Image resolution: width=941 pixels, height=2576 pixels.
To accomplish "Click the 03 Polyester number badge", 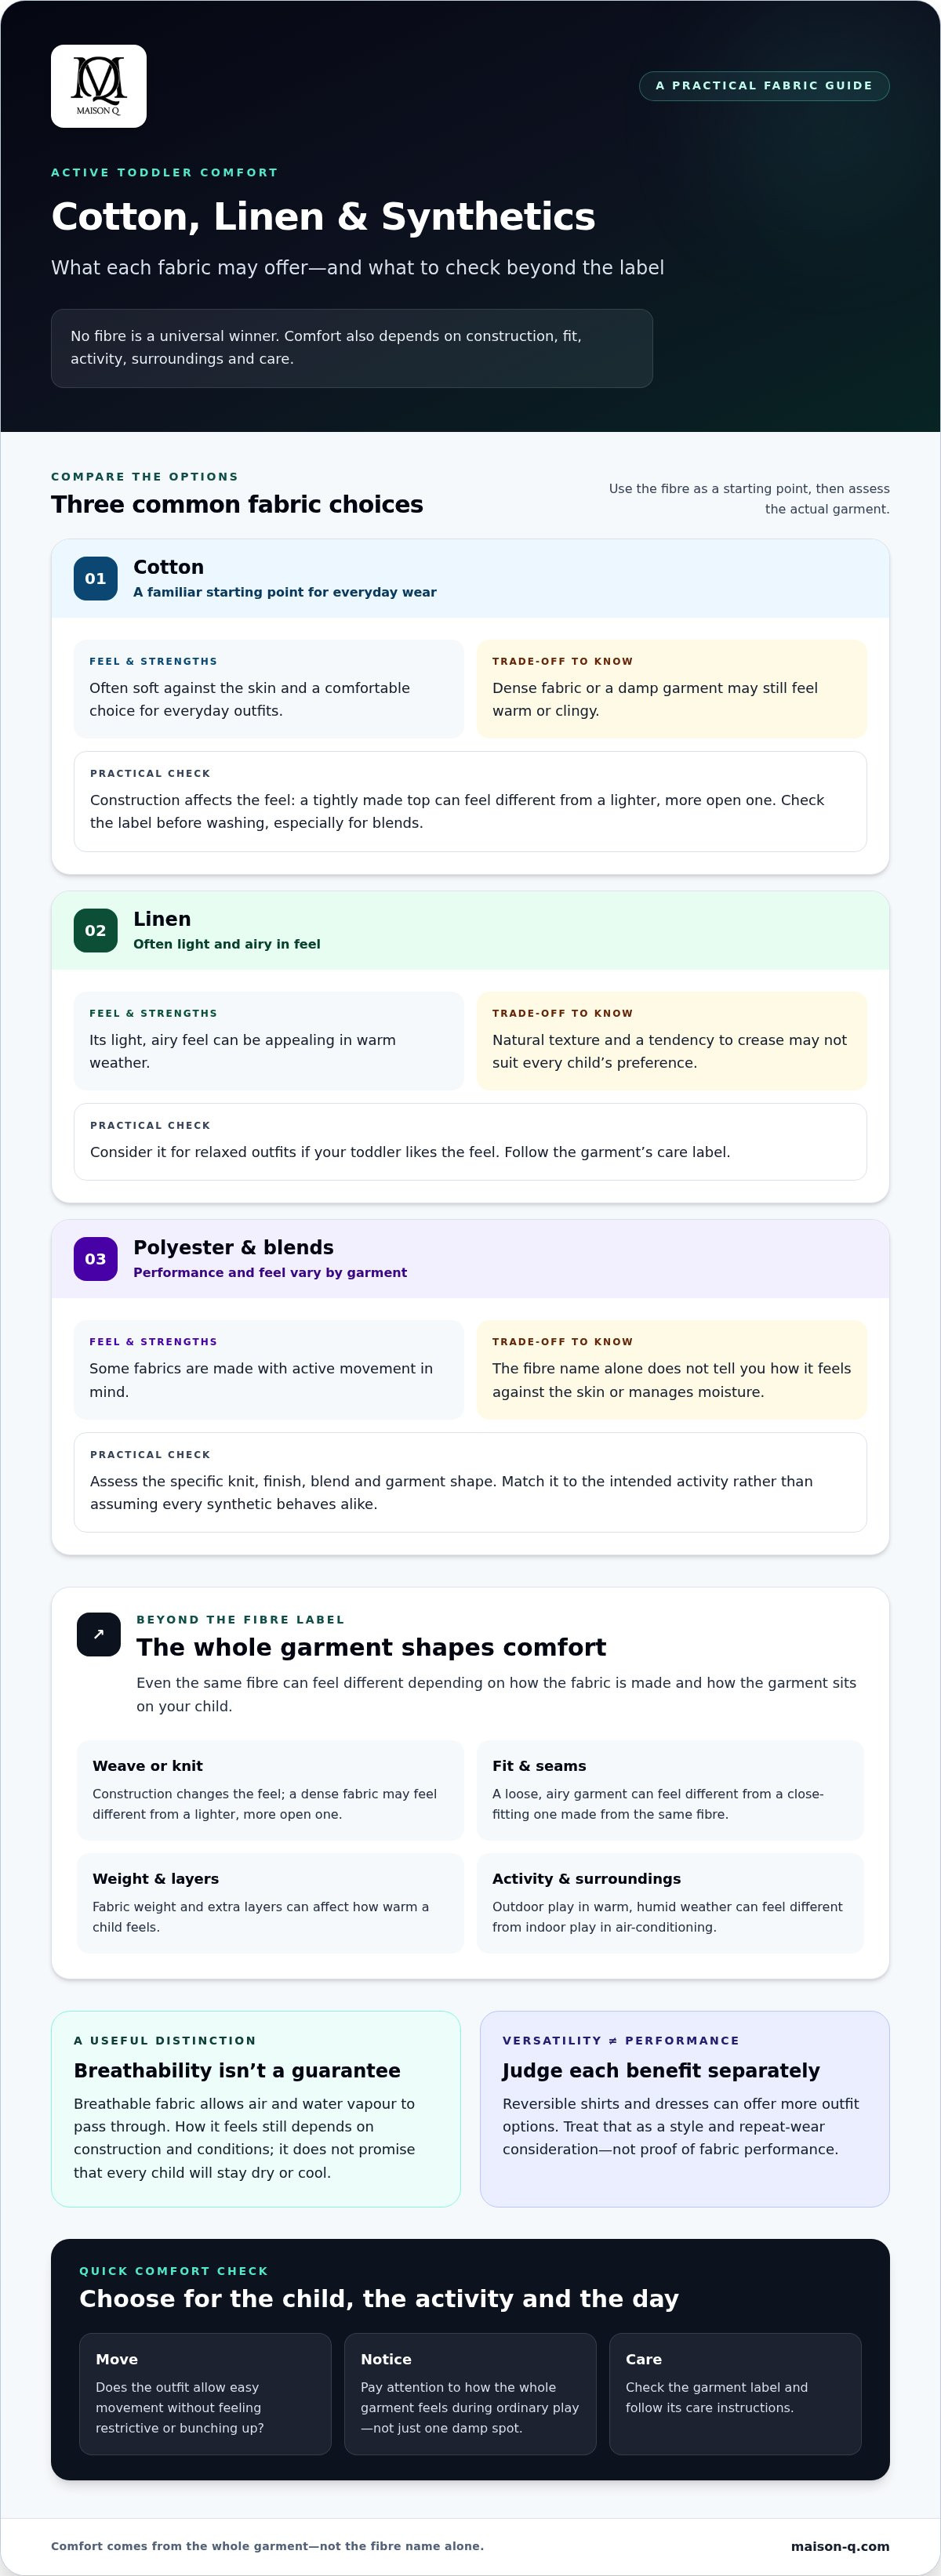I will coord(95,1259).
